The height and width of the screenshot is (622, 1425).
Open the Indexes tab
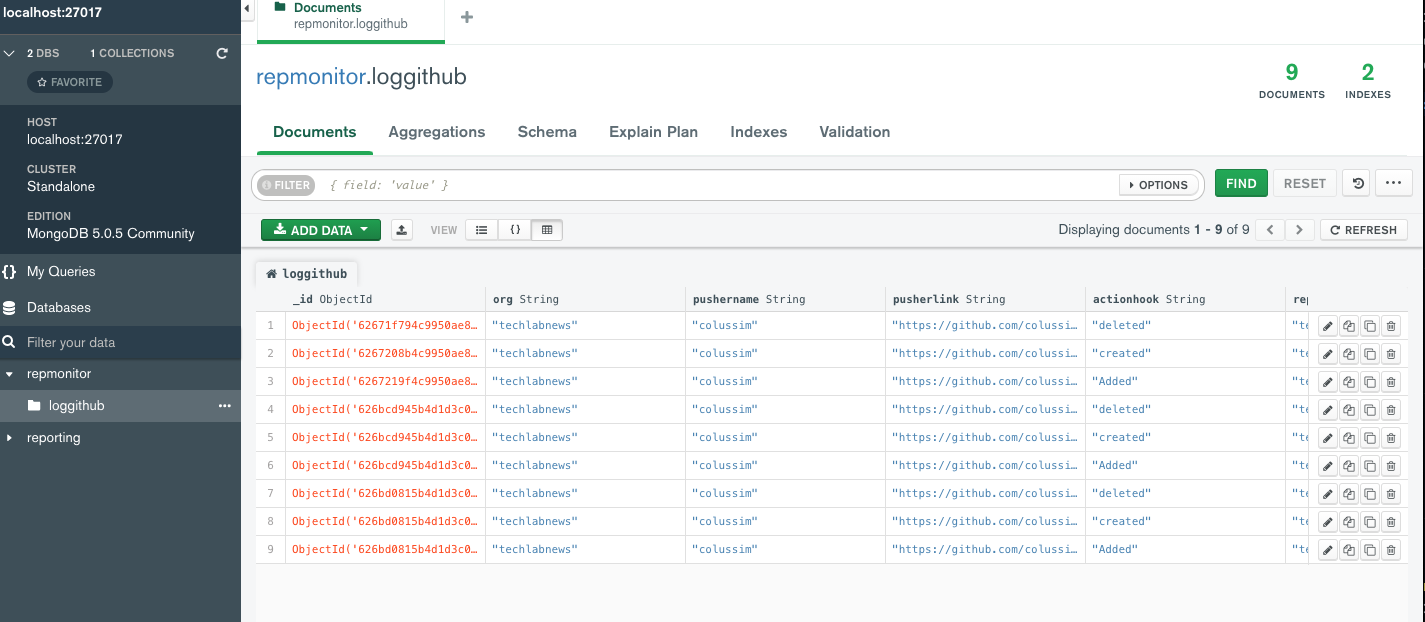coord(758,132)
